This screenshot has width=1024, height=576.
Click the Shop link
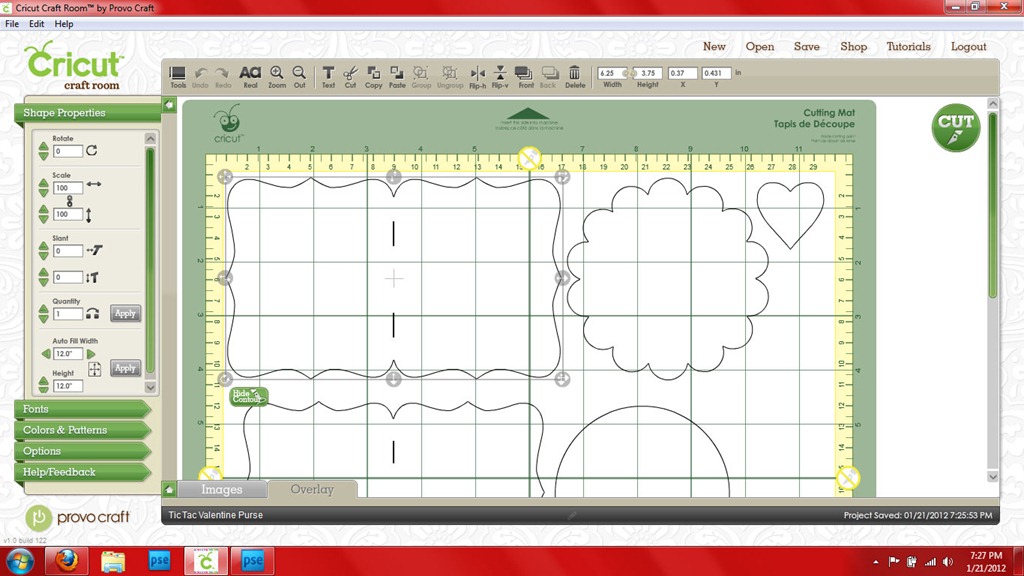[x=854, y=46]
